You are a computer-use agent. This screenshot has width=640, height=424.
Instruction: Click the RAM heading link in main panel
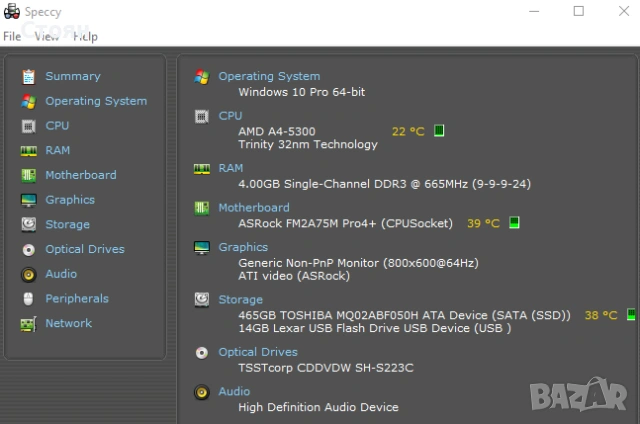(231, 168)
